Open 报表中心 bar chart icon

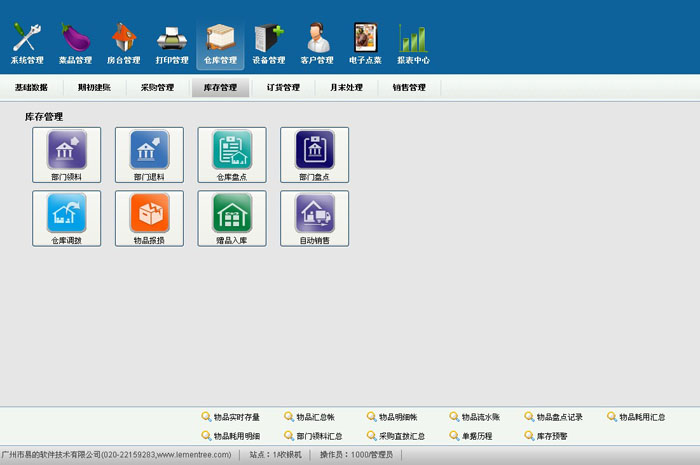click(413, 44)
